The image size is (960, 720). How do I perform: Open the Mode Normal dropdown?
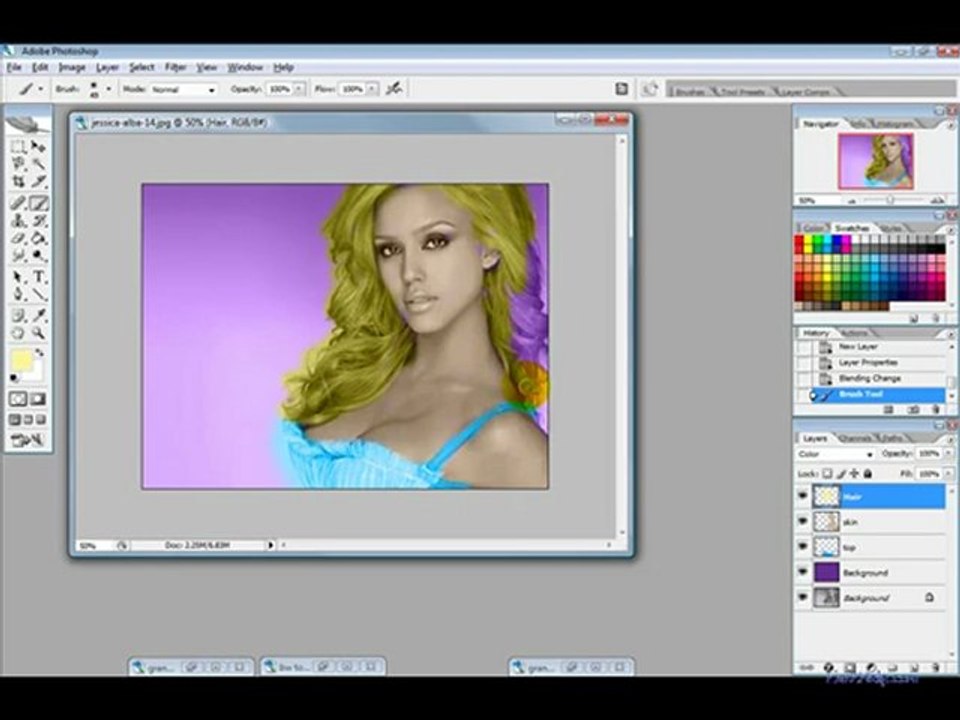[184, 89]
